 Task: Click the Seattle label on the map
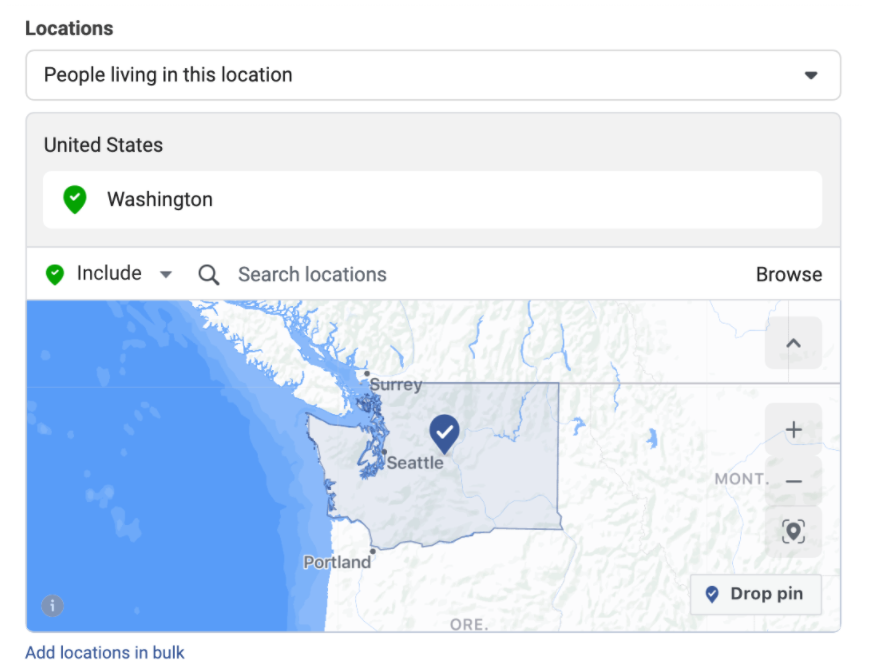click(415, 463)
